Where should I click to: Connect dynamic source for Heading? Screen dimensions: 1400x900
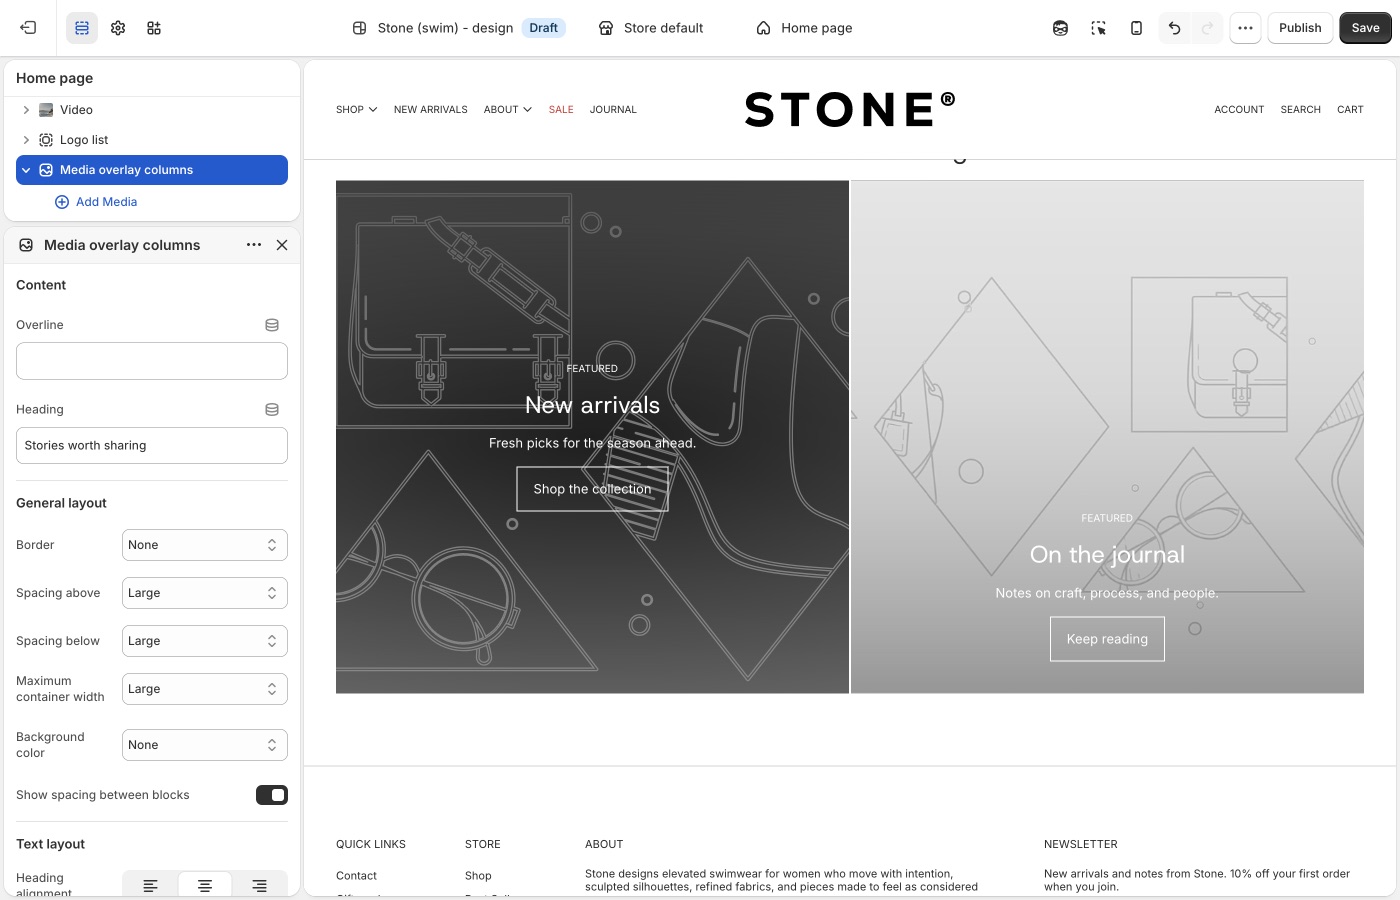[272, 409]
